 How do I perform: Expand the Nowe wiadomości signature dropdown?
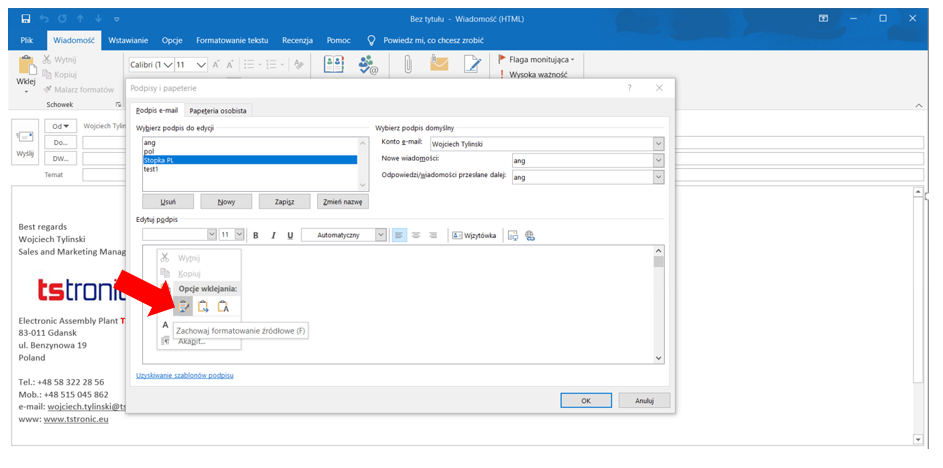coord(658,160)
